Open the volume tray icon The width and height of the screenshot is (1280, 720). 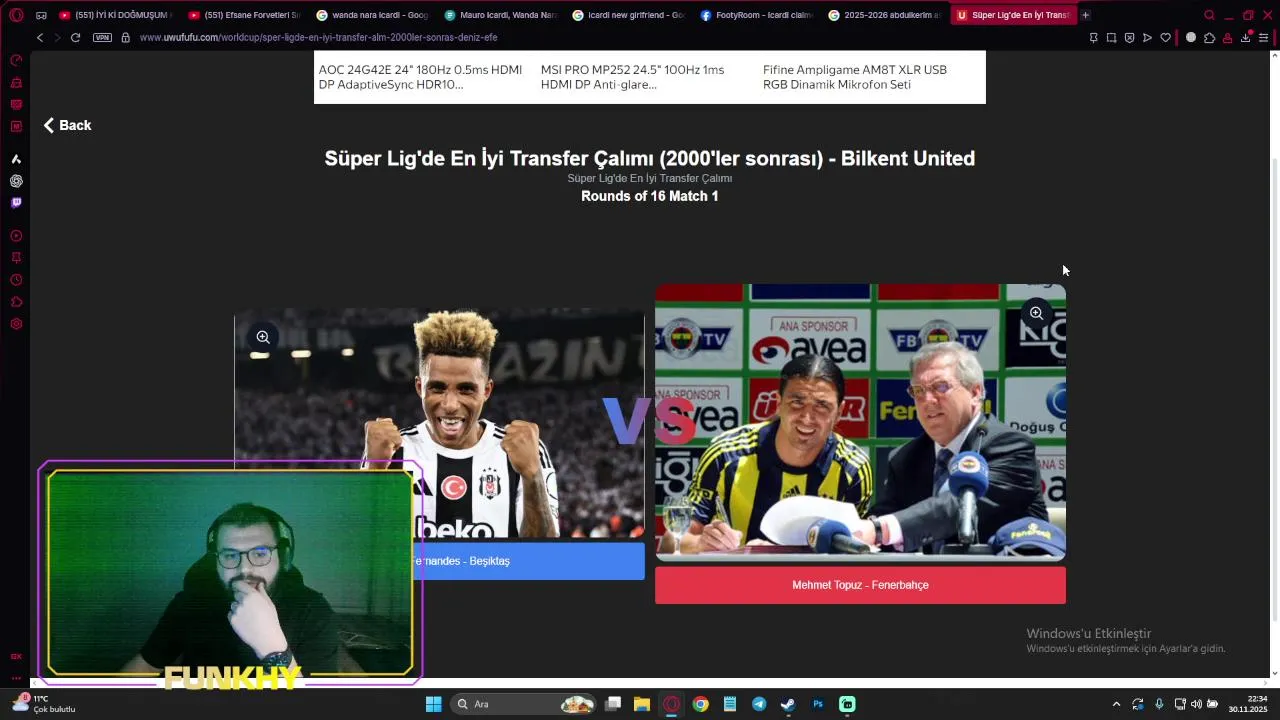tap(1196, 704)
